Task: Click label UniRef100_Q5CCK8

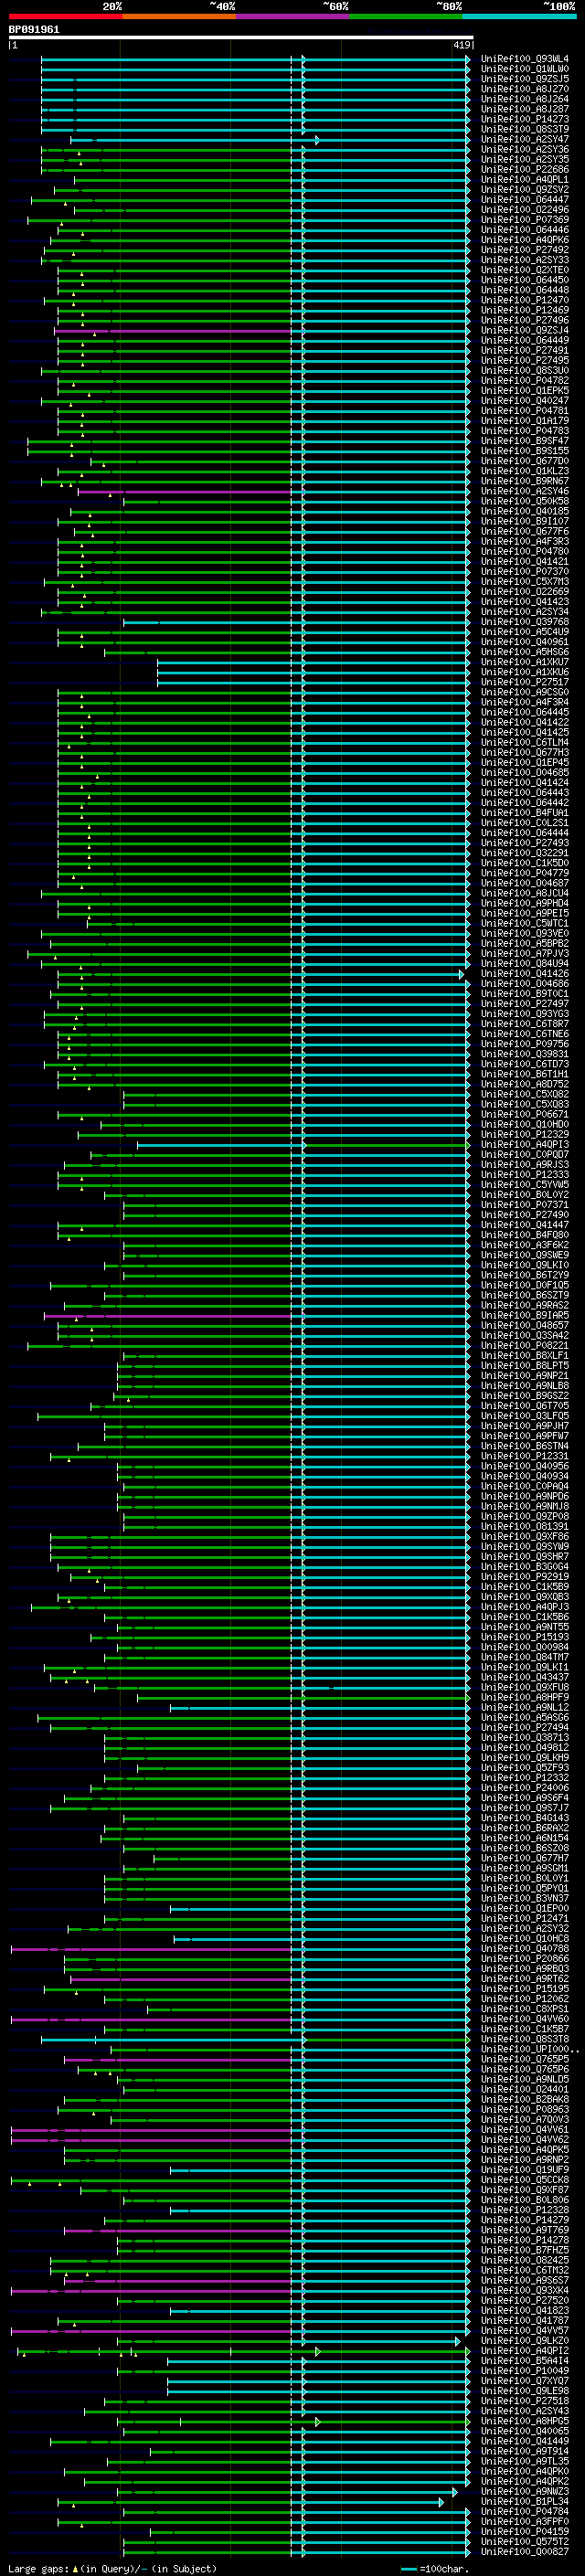Action: click(525, 2180)
